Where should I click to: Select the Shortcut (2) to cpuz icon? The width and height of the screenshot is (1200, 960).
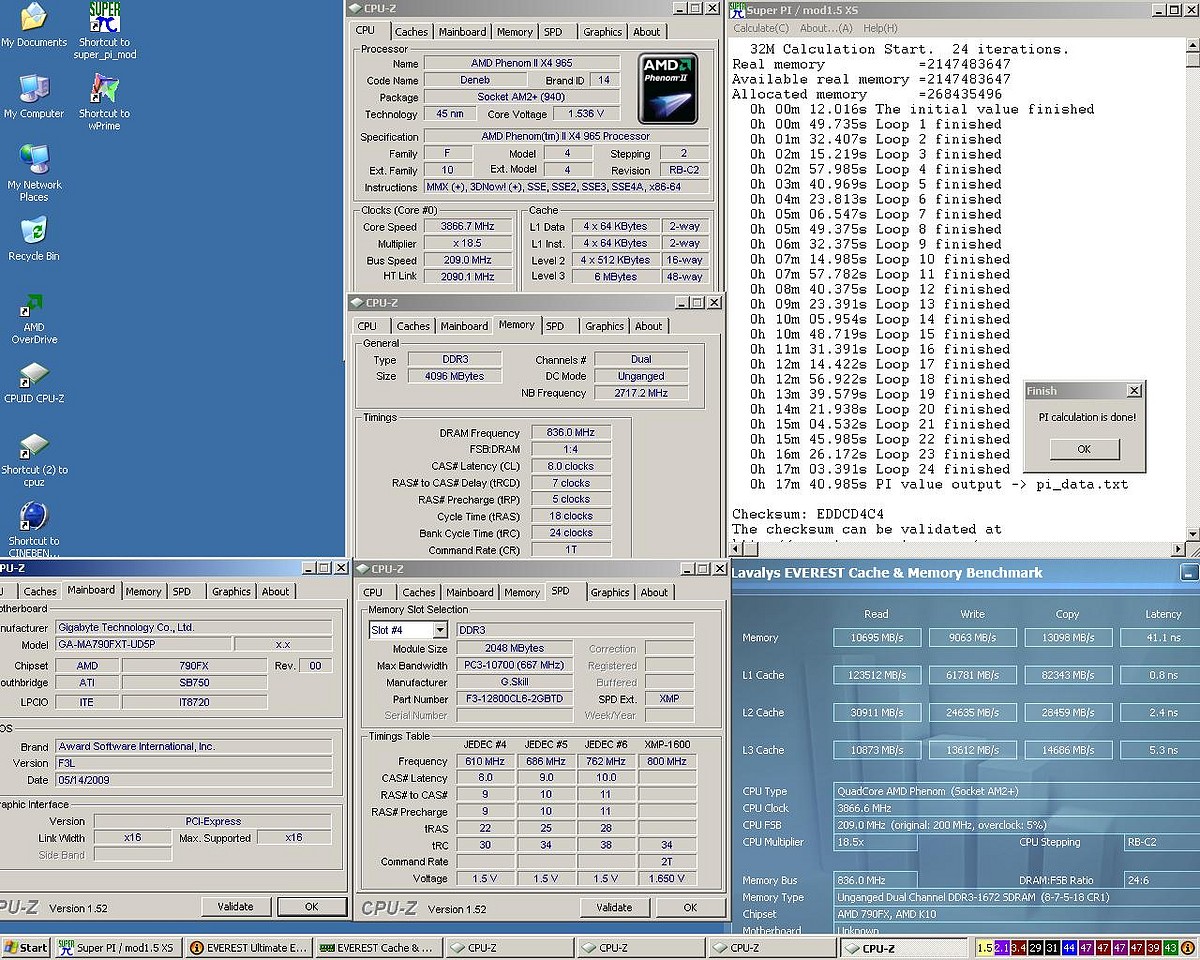click(x=34, y=459)
